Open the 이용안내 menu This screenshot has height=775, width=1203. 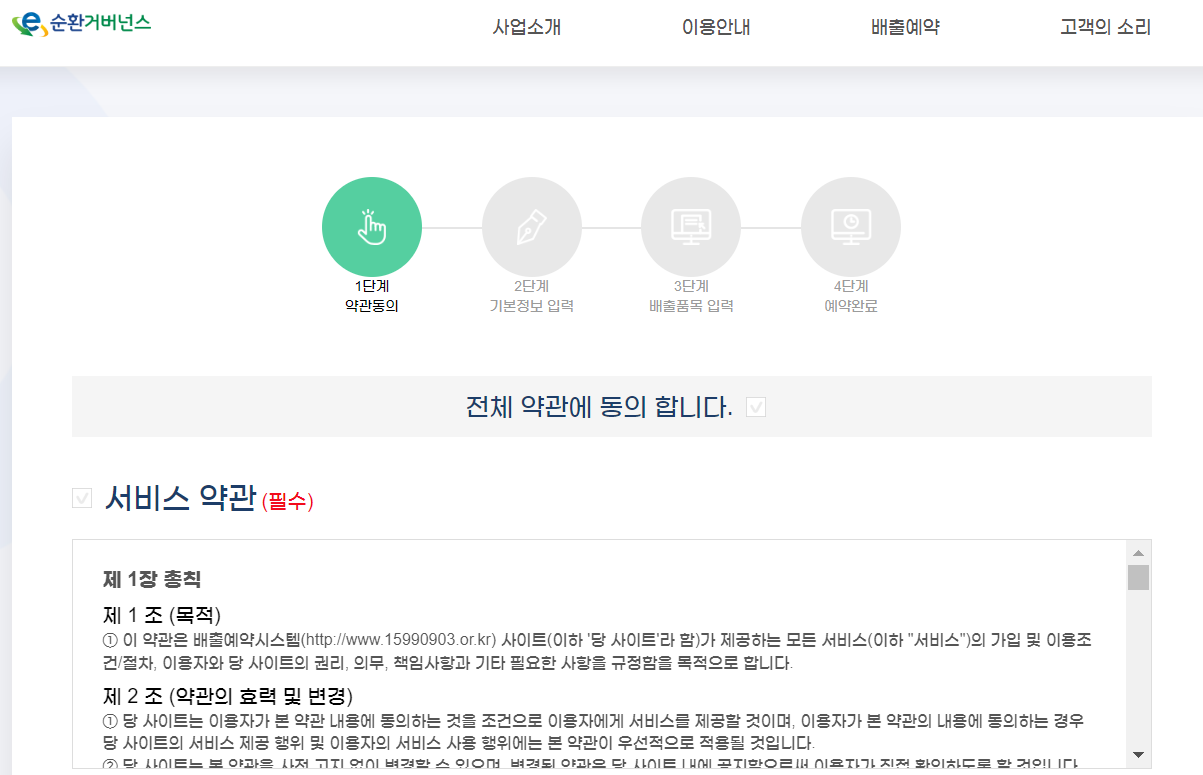(714, 28)
